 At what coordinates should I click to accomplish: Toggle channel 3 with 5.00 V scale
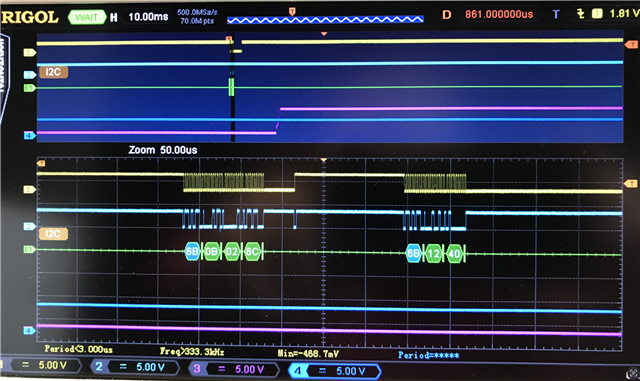(233, 369)
